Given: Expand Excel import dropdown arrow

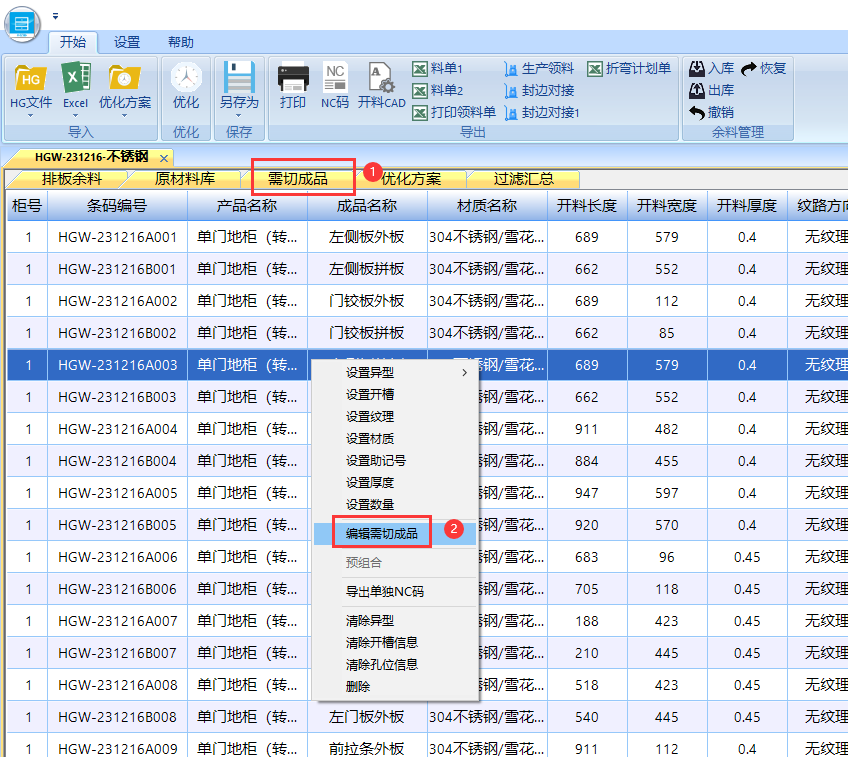Looking at the screenshot, I should (75, 115).
